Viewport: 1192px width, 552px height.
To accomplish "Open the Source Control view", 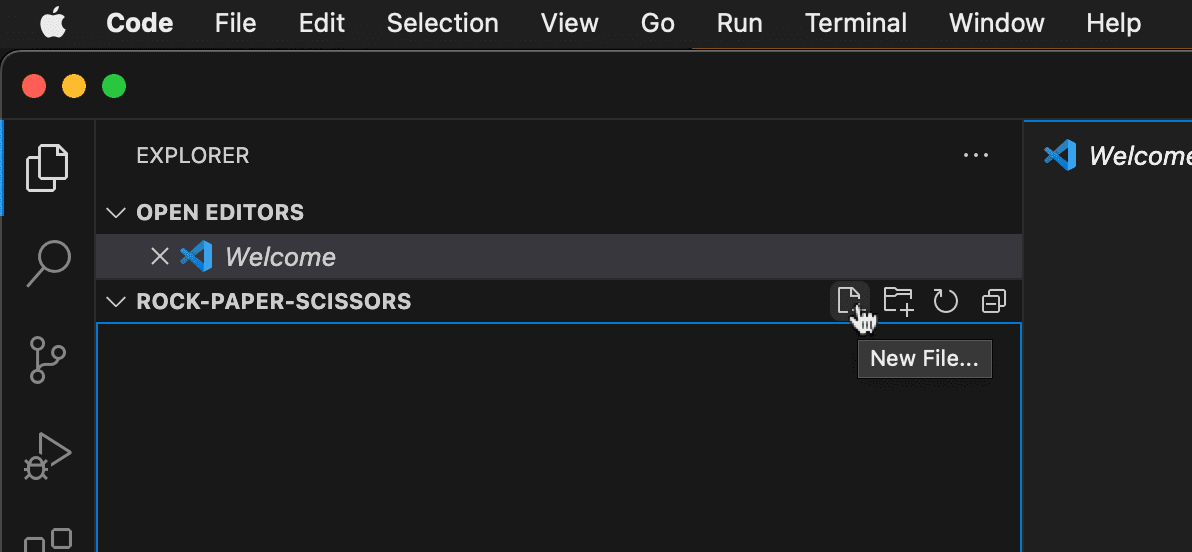I will (x=47, y=359).
